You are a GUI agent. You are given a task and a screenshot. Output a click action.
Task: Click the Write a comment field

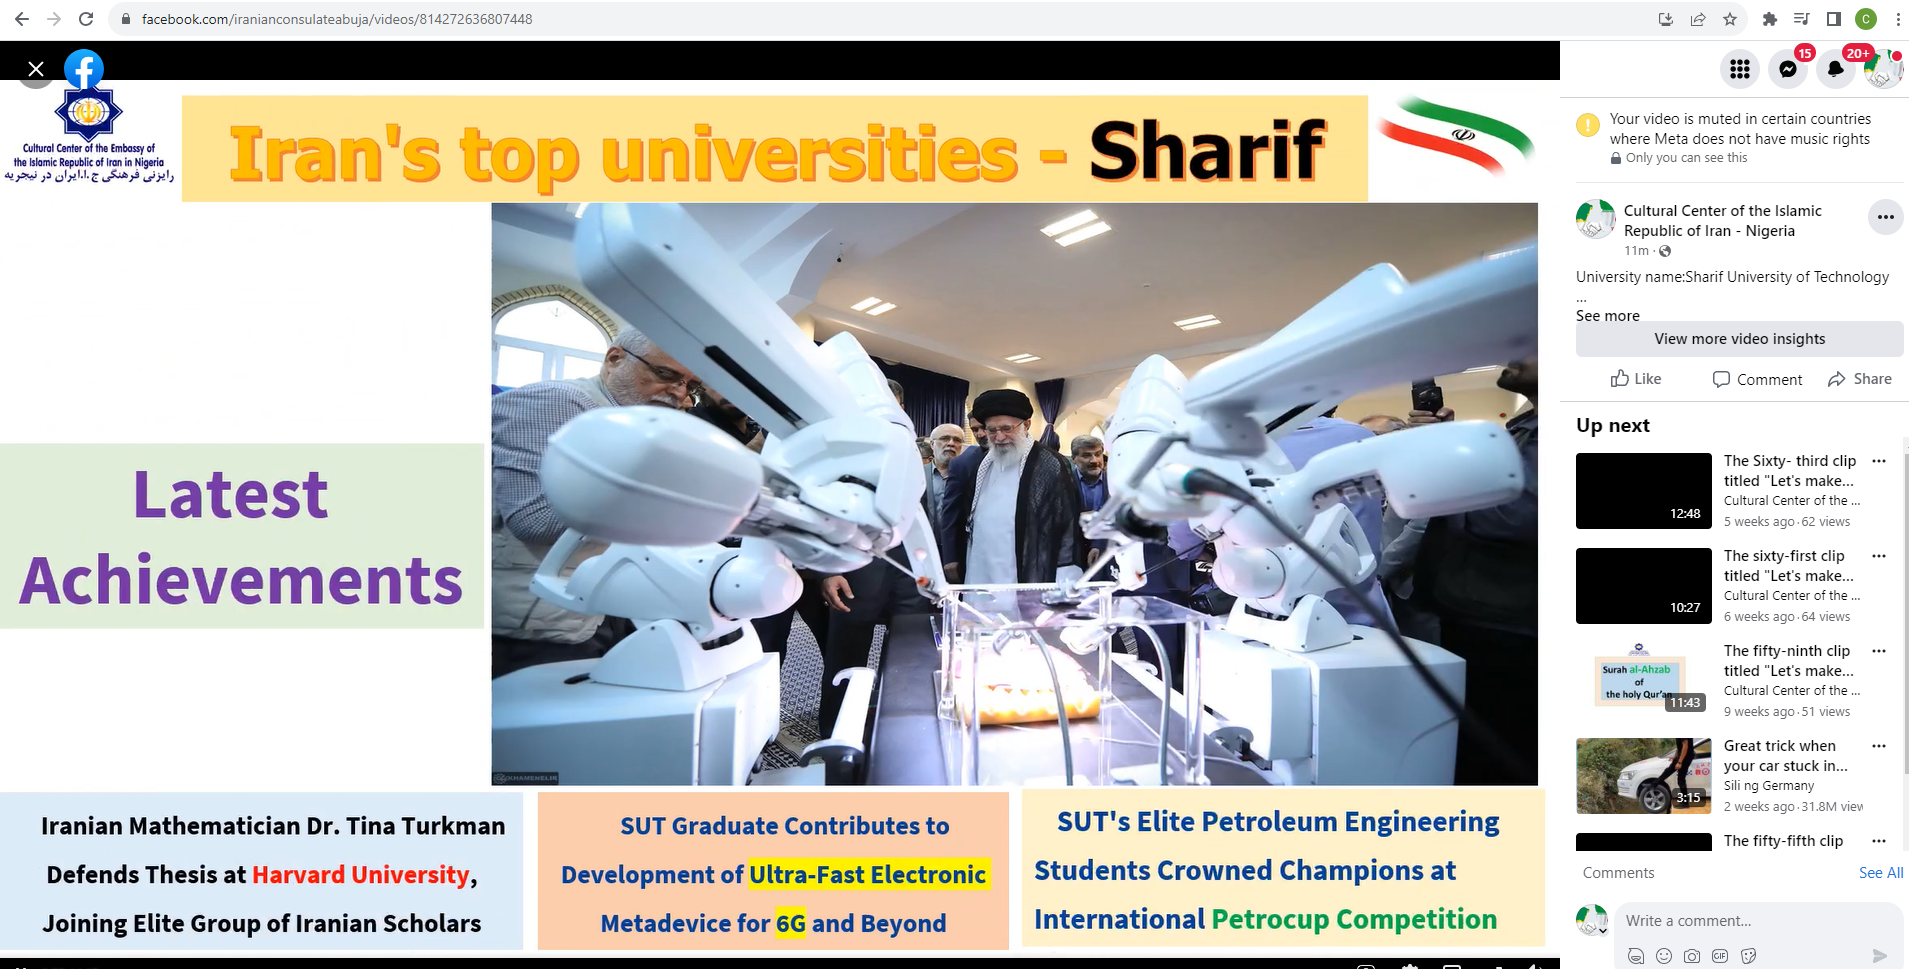pos(1760,921)
